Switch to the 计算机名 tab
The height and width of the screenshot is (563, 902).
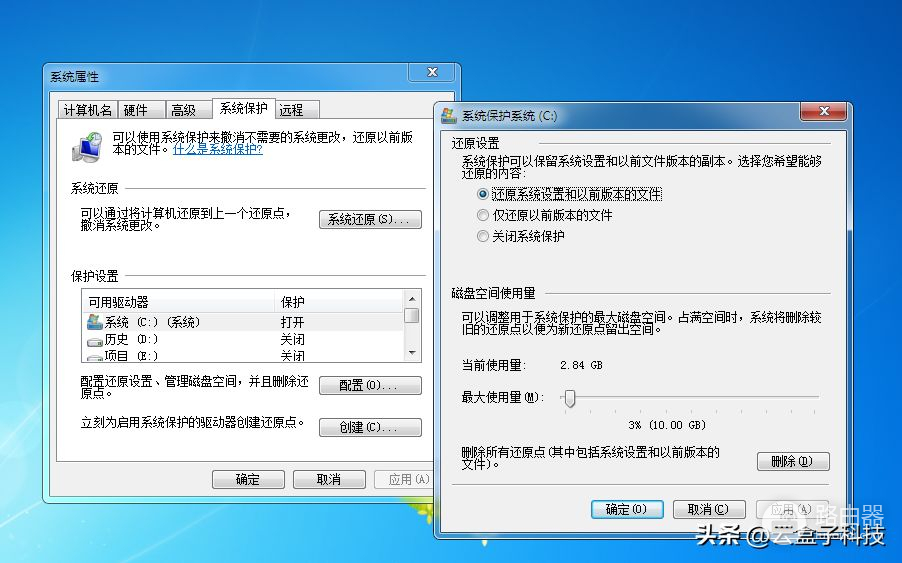87,110
